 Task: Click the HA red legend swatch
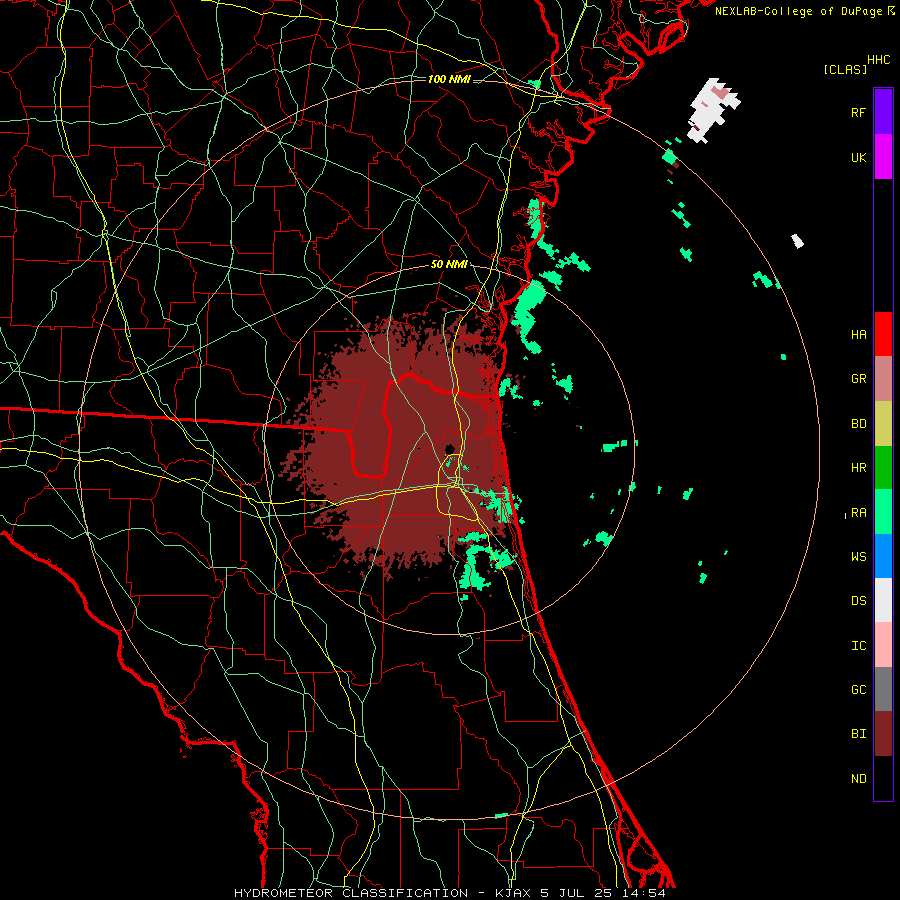pyautogui.click(x=883, y=334)
